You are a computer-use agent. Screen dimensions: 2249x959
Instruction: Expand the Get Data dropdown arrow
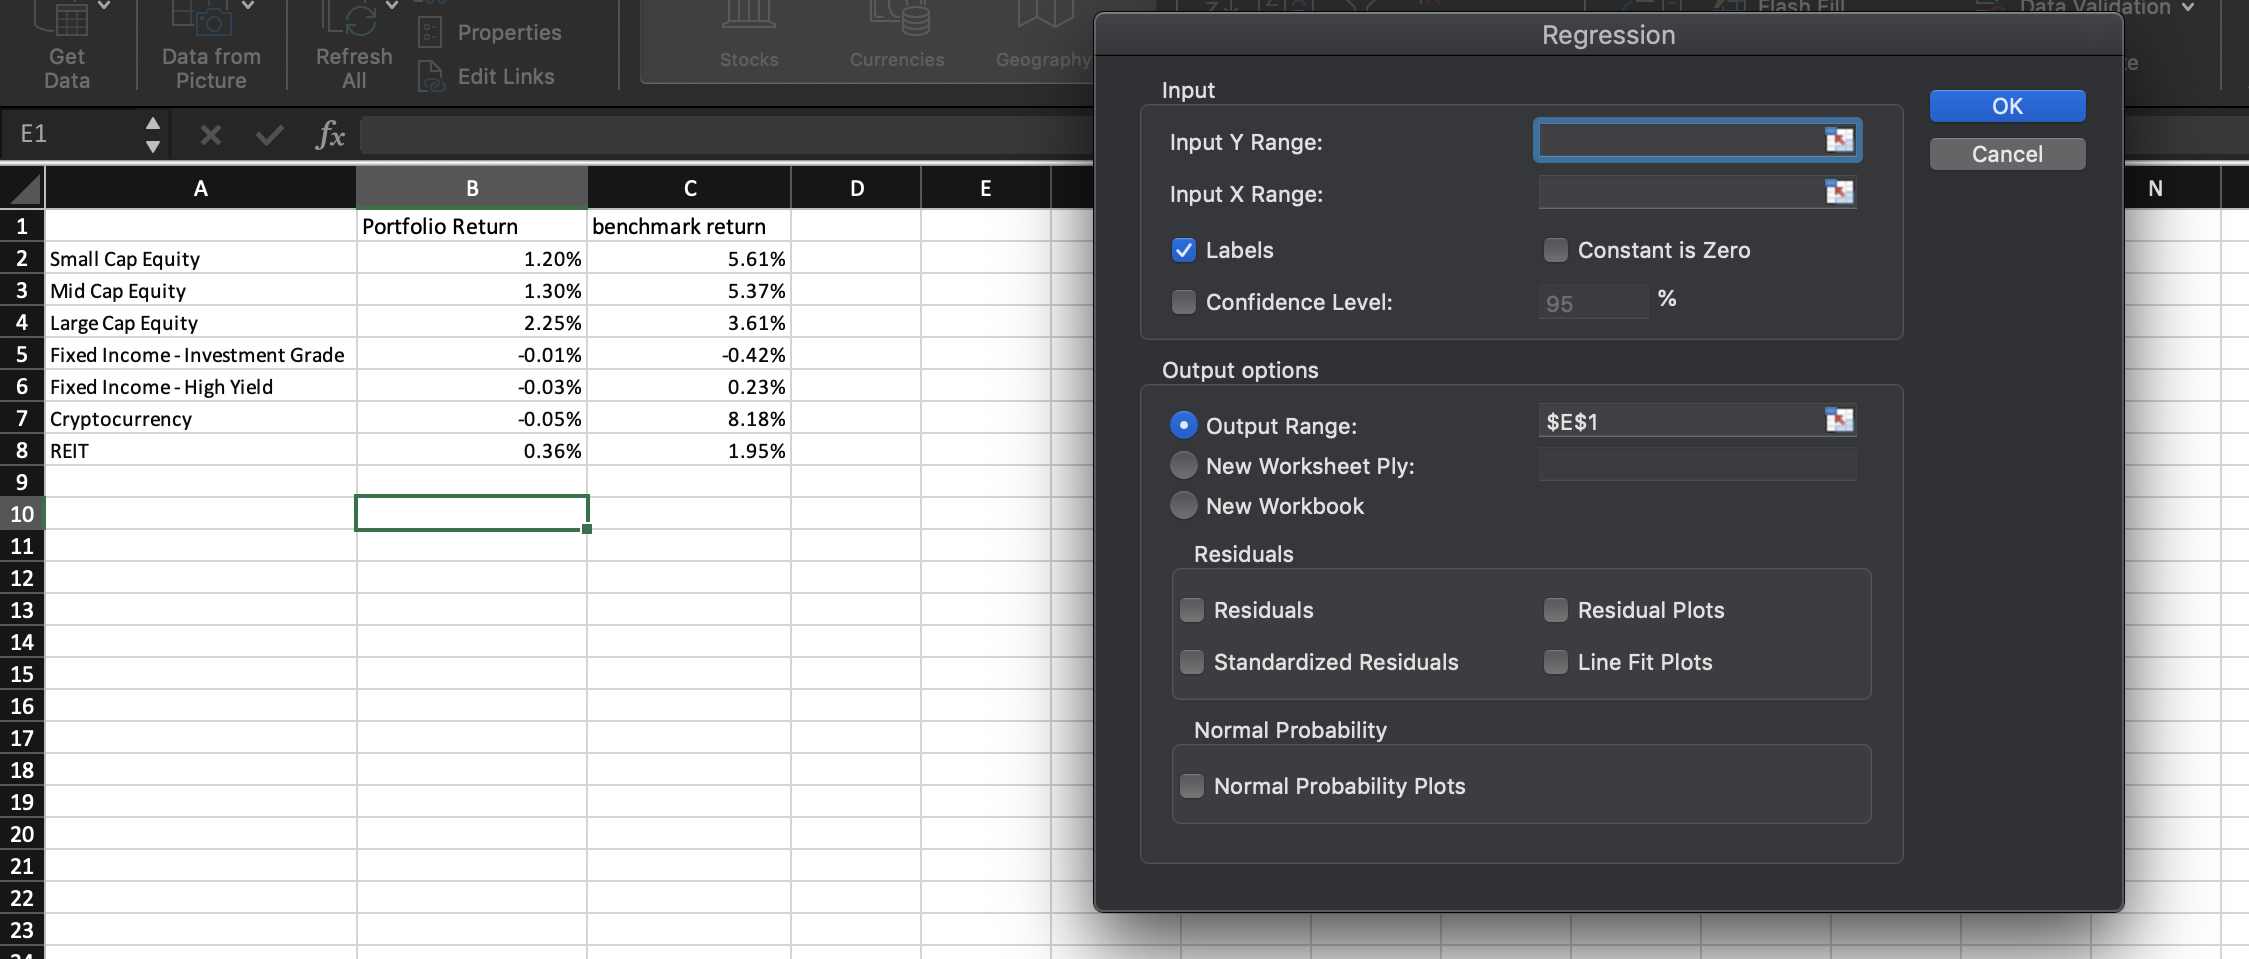(x=104, y=3)
